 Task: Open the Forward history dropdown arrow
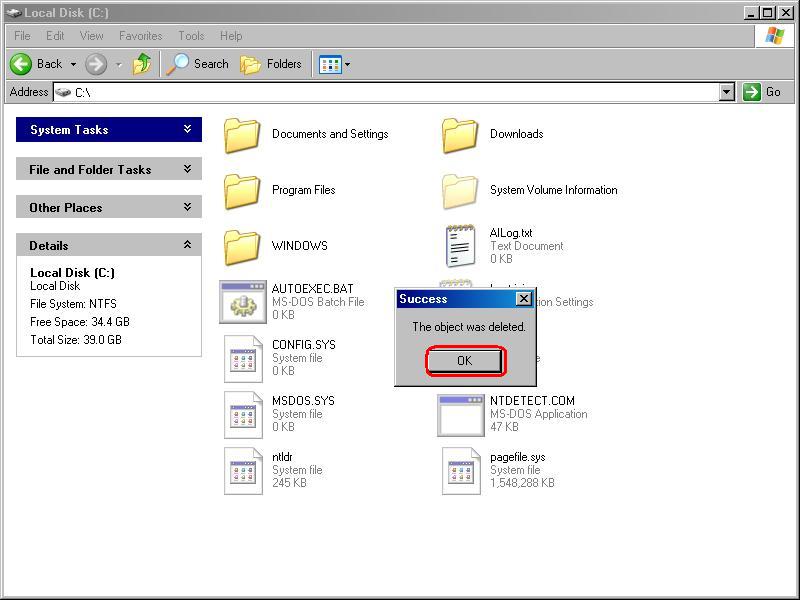tap(119, 64)
